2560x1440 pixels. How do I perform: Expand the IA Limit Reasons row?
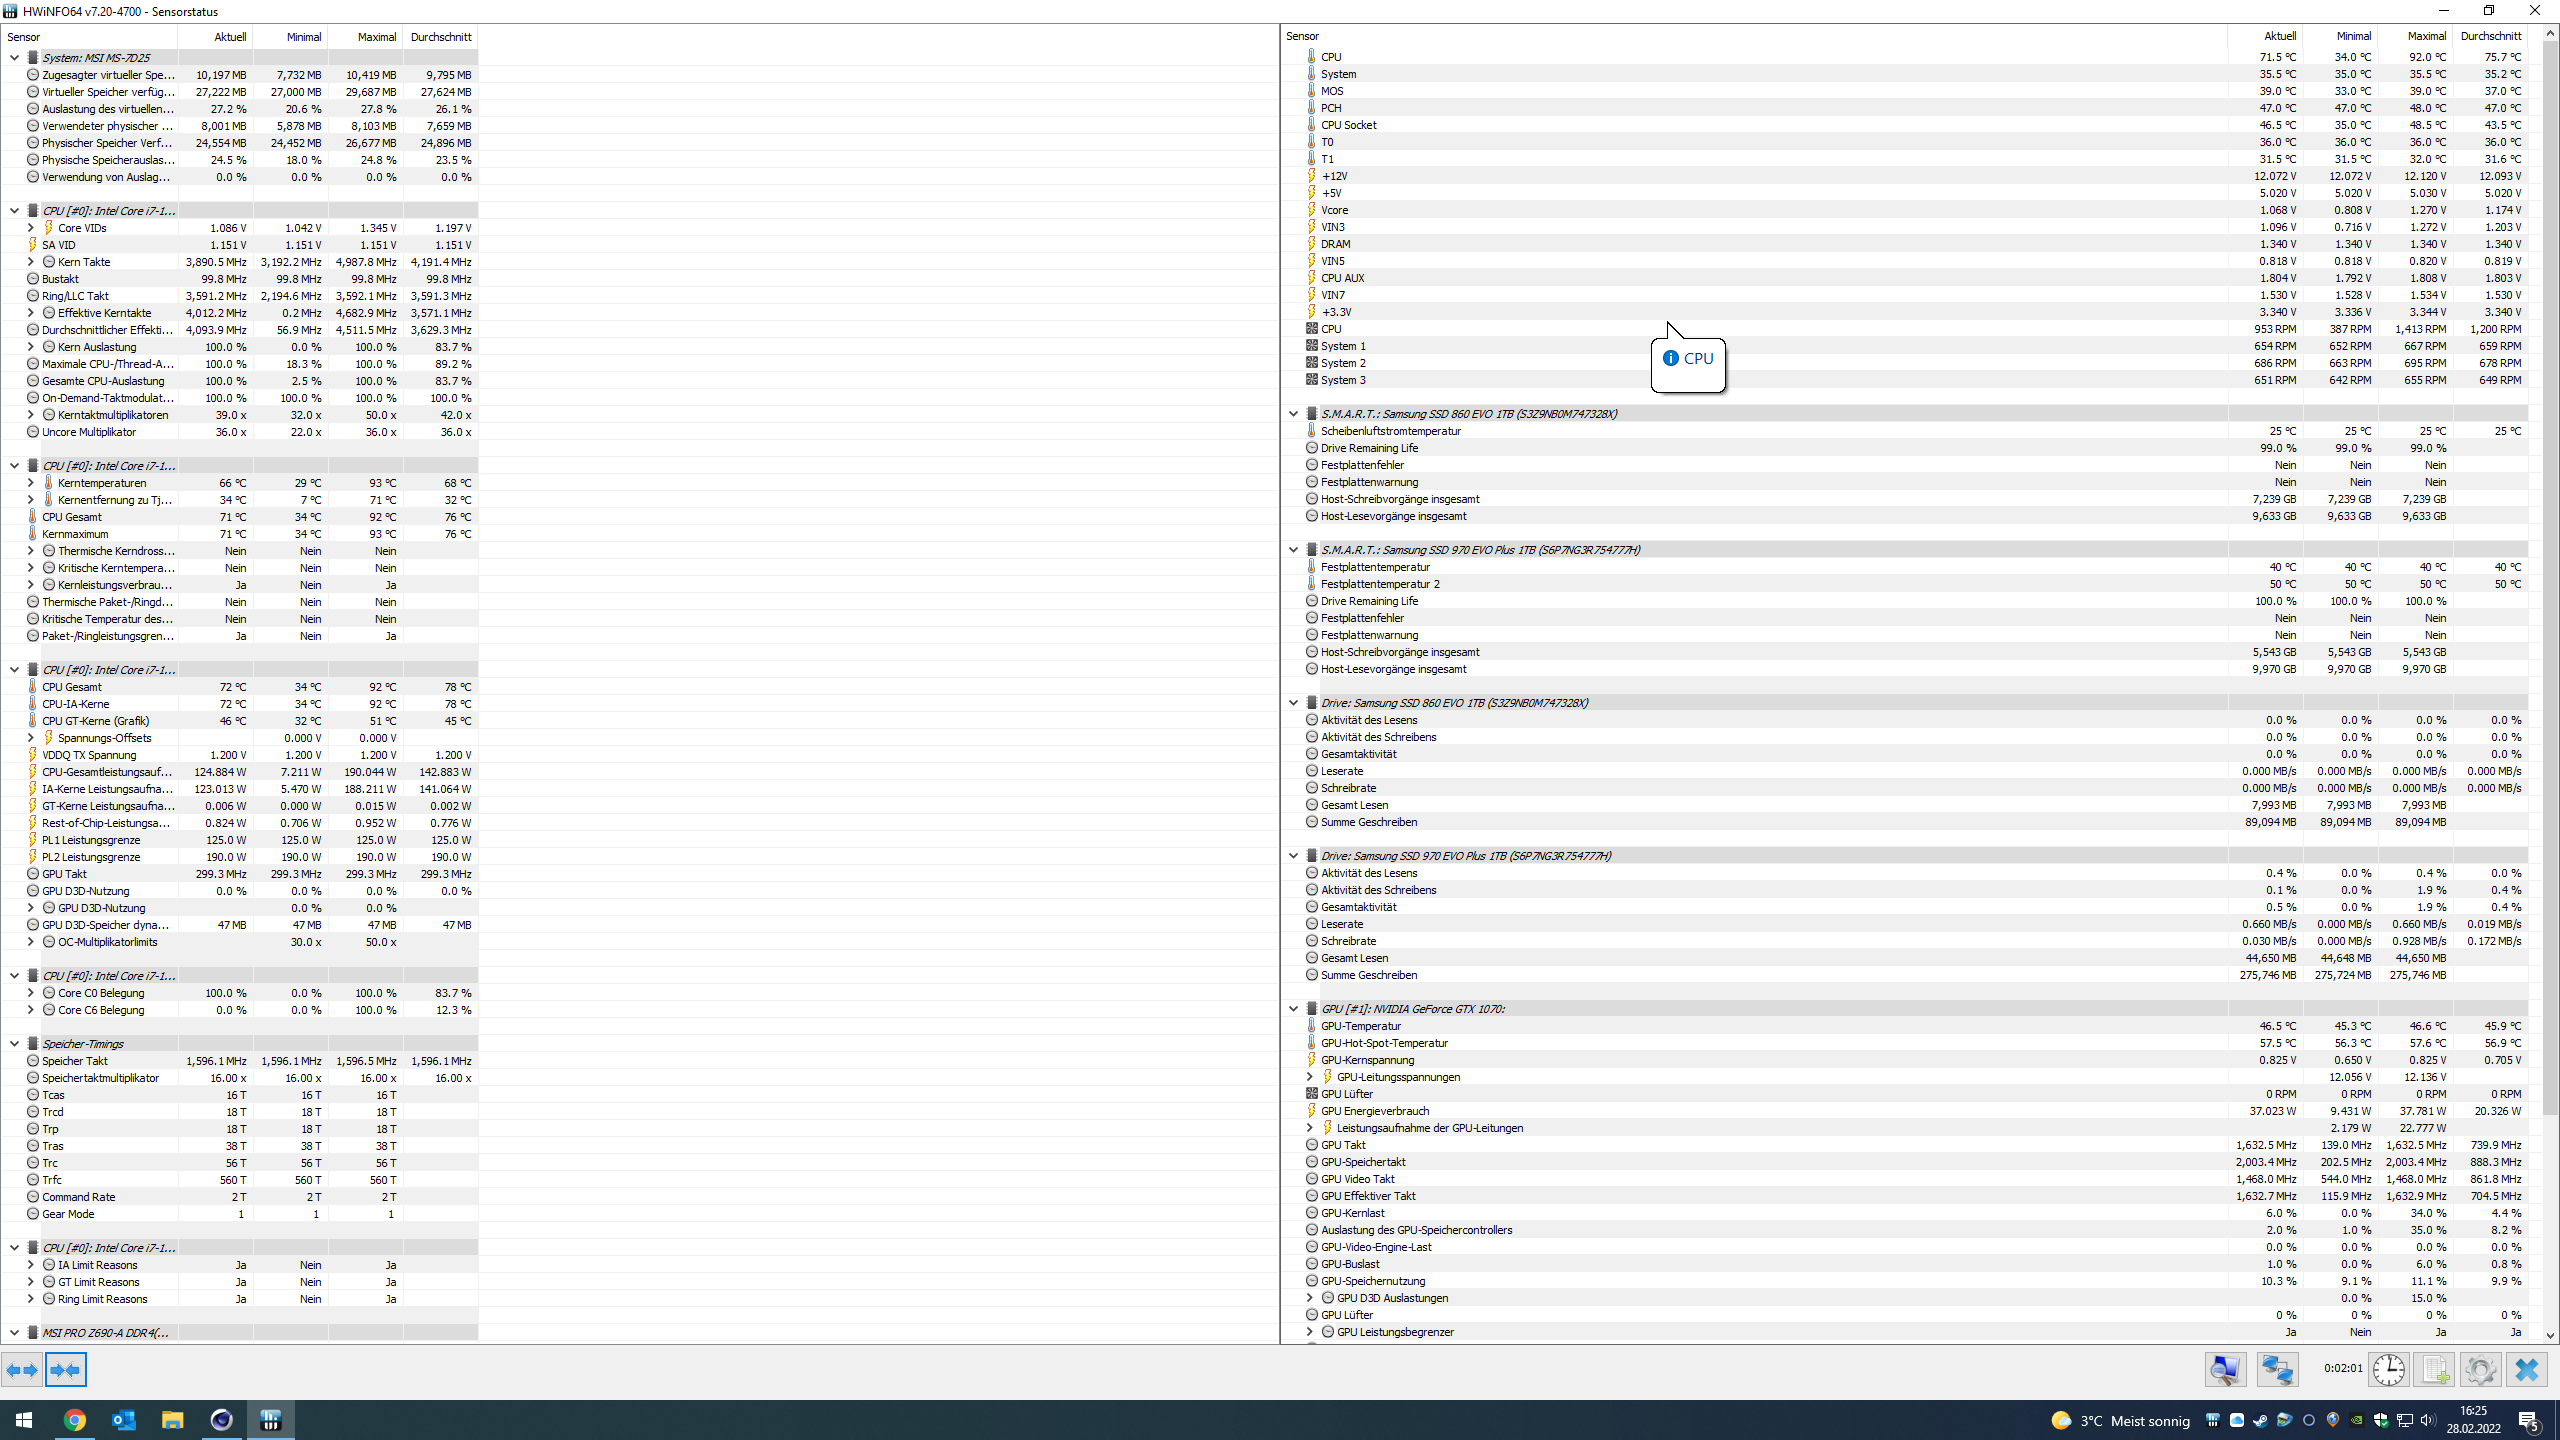(30, 1265)
